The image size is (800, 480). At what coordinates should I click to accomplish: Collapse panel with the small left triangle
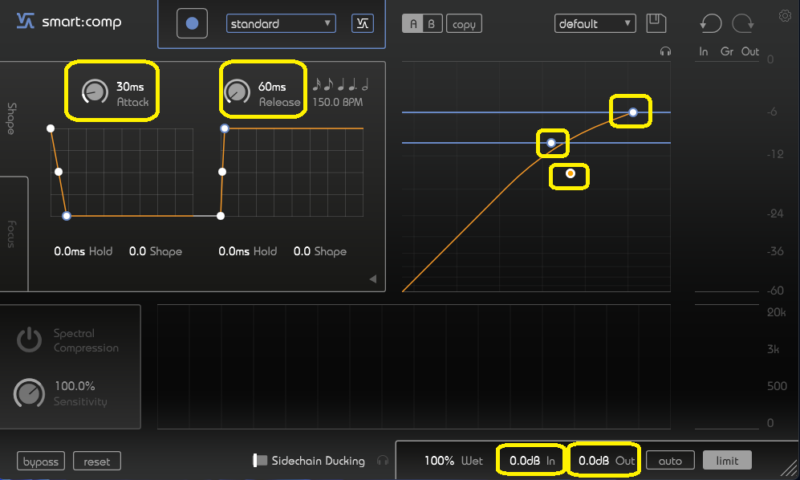373,279
